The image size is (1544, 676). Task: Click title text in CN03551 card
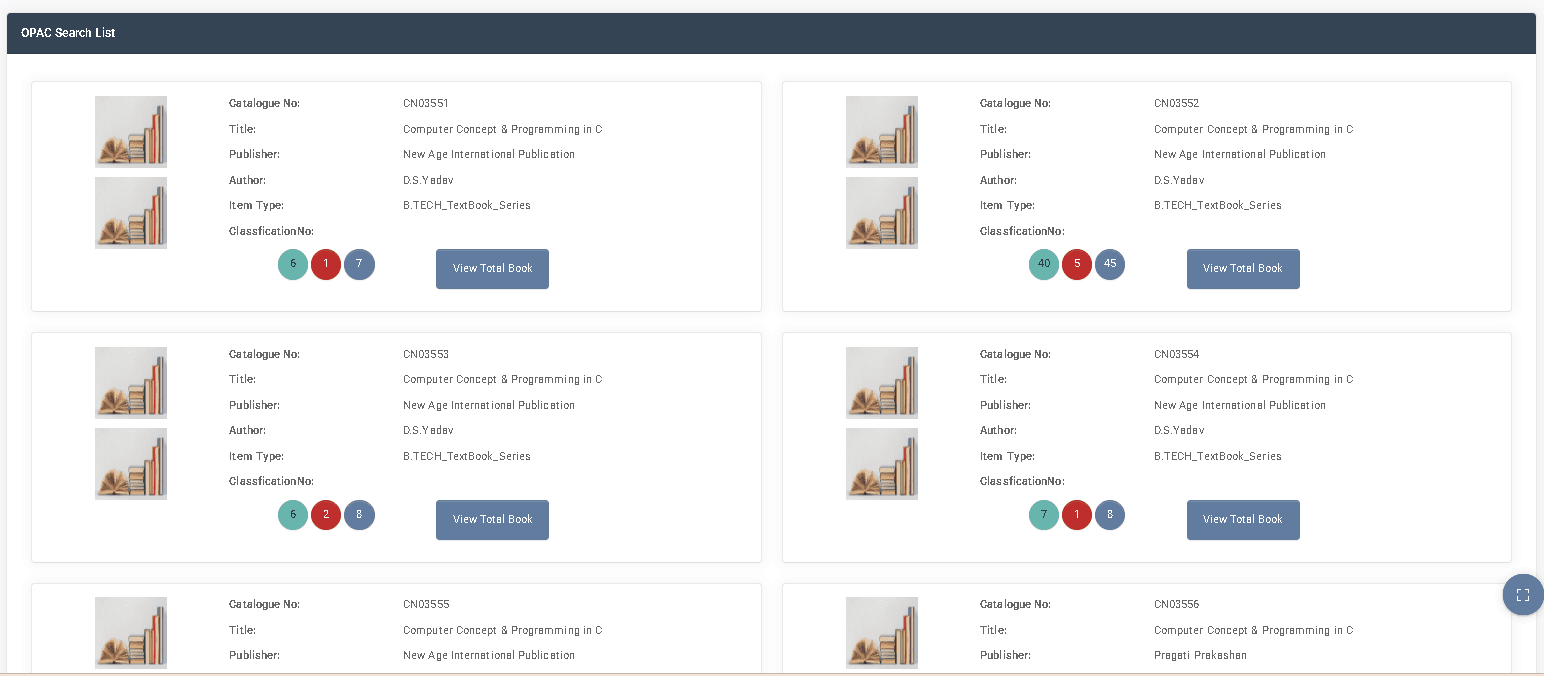tap(503, 129)
